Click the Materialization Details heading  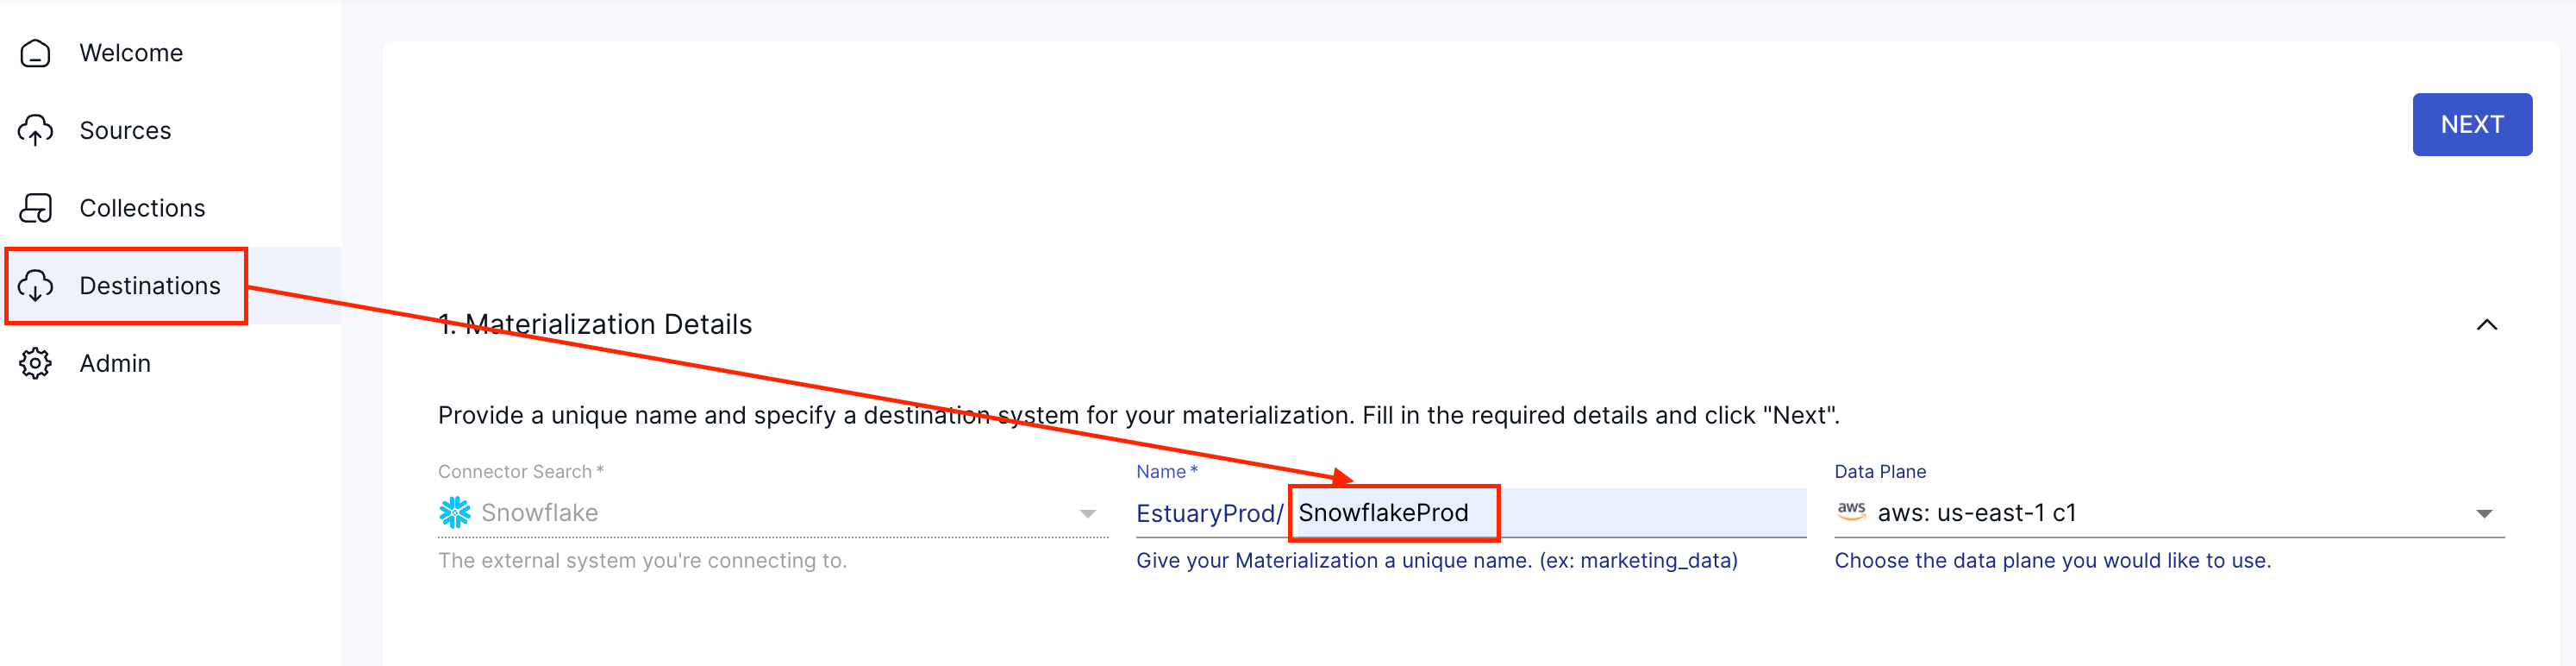pyautogui.click(x=596, y=324)
